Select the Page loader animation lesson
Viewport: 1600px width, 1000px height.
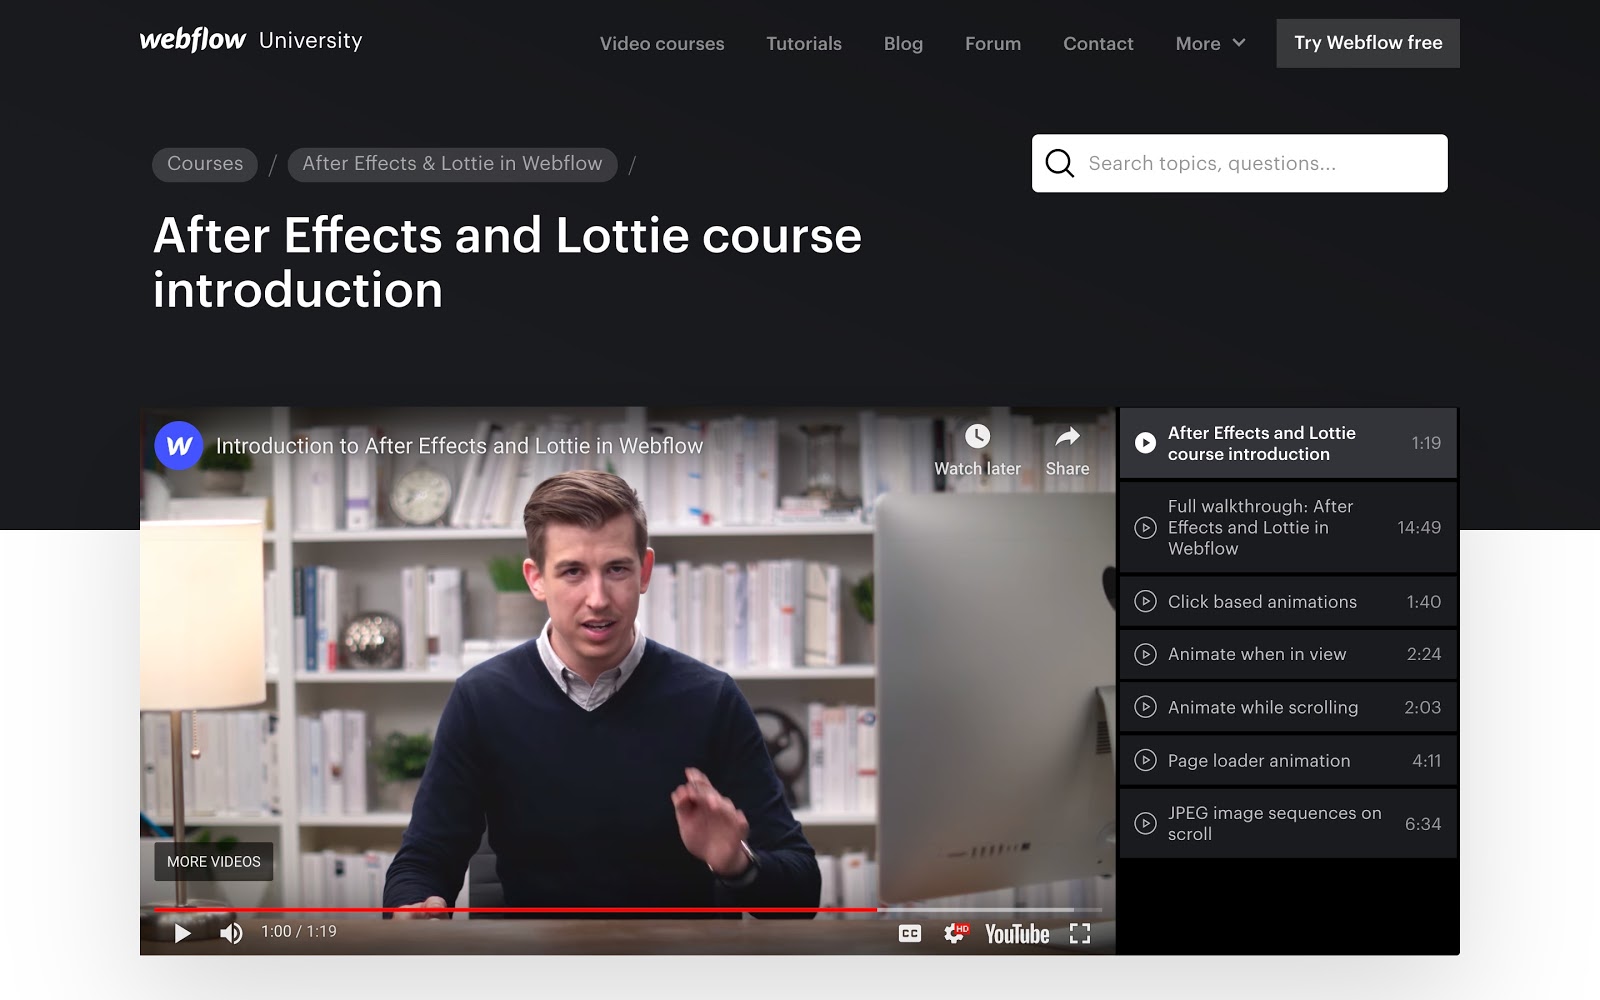[1288, 761]
